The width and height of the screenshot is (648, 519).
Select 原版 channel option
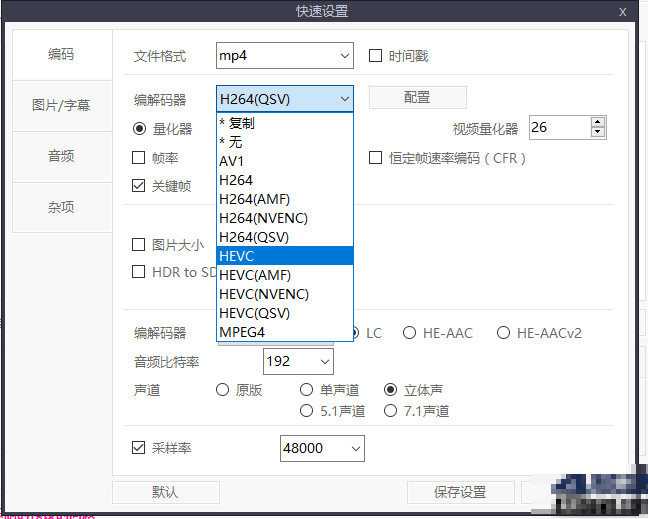pyautogui.click(x=222, y=390)
